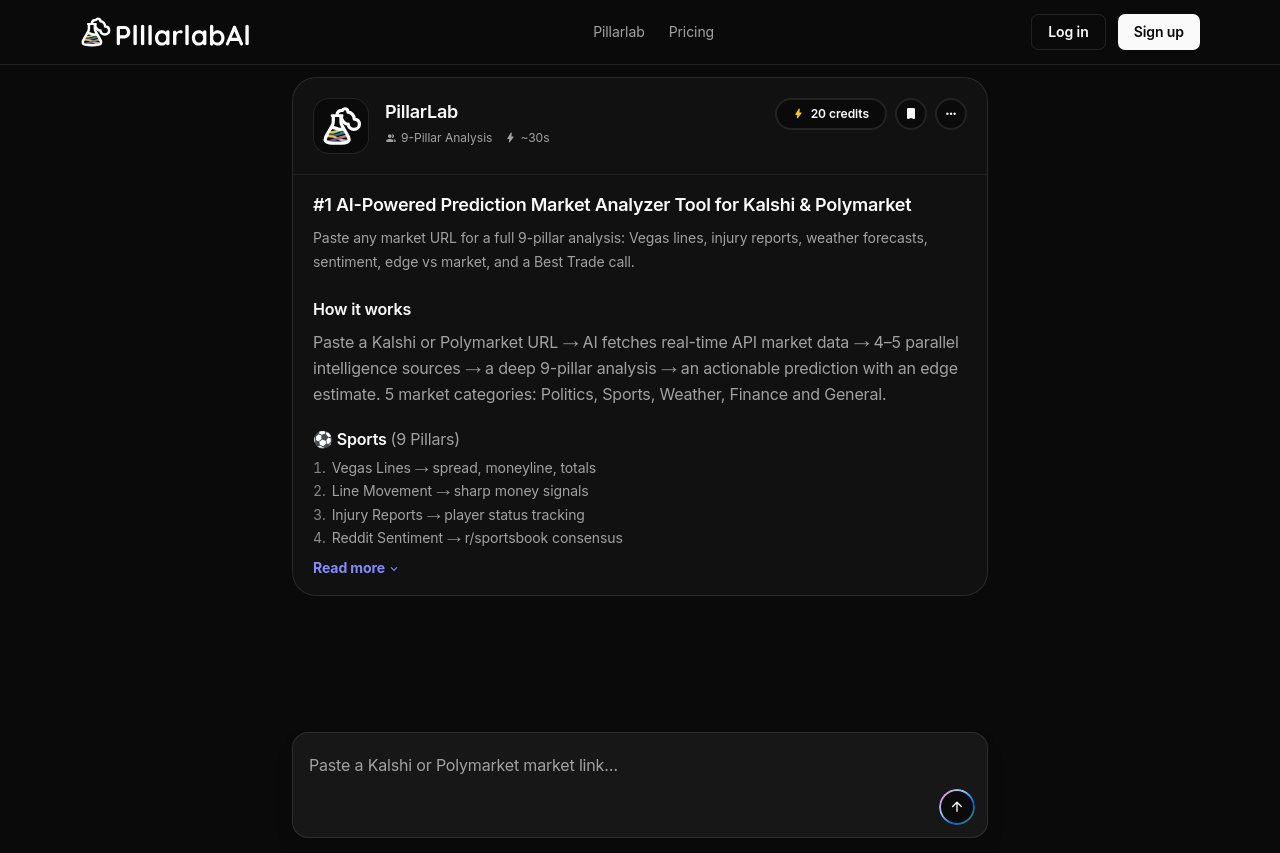1280x853 pixels.
Task: Click the Sign up button
Action: (1159, 32)
